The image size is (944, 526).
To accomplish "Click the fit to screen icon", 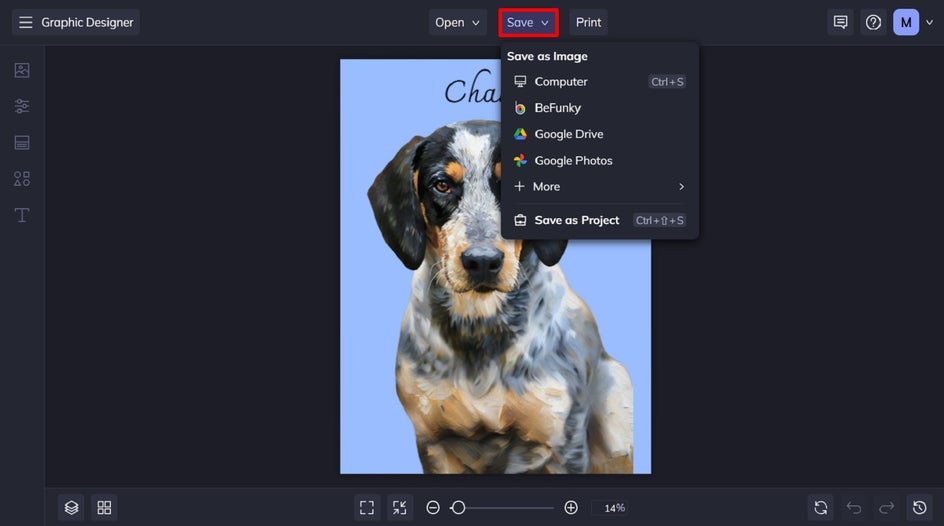I will 367,508.
